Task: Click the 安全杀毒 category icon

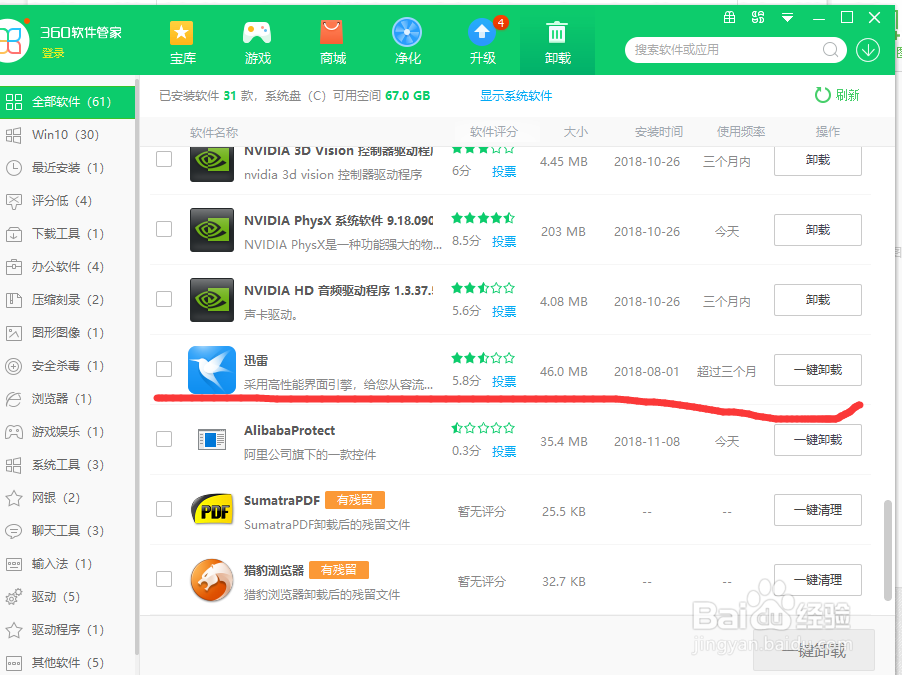Action: click(x=14, y=366)
